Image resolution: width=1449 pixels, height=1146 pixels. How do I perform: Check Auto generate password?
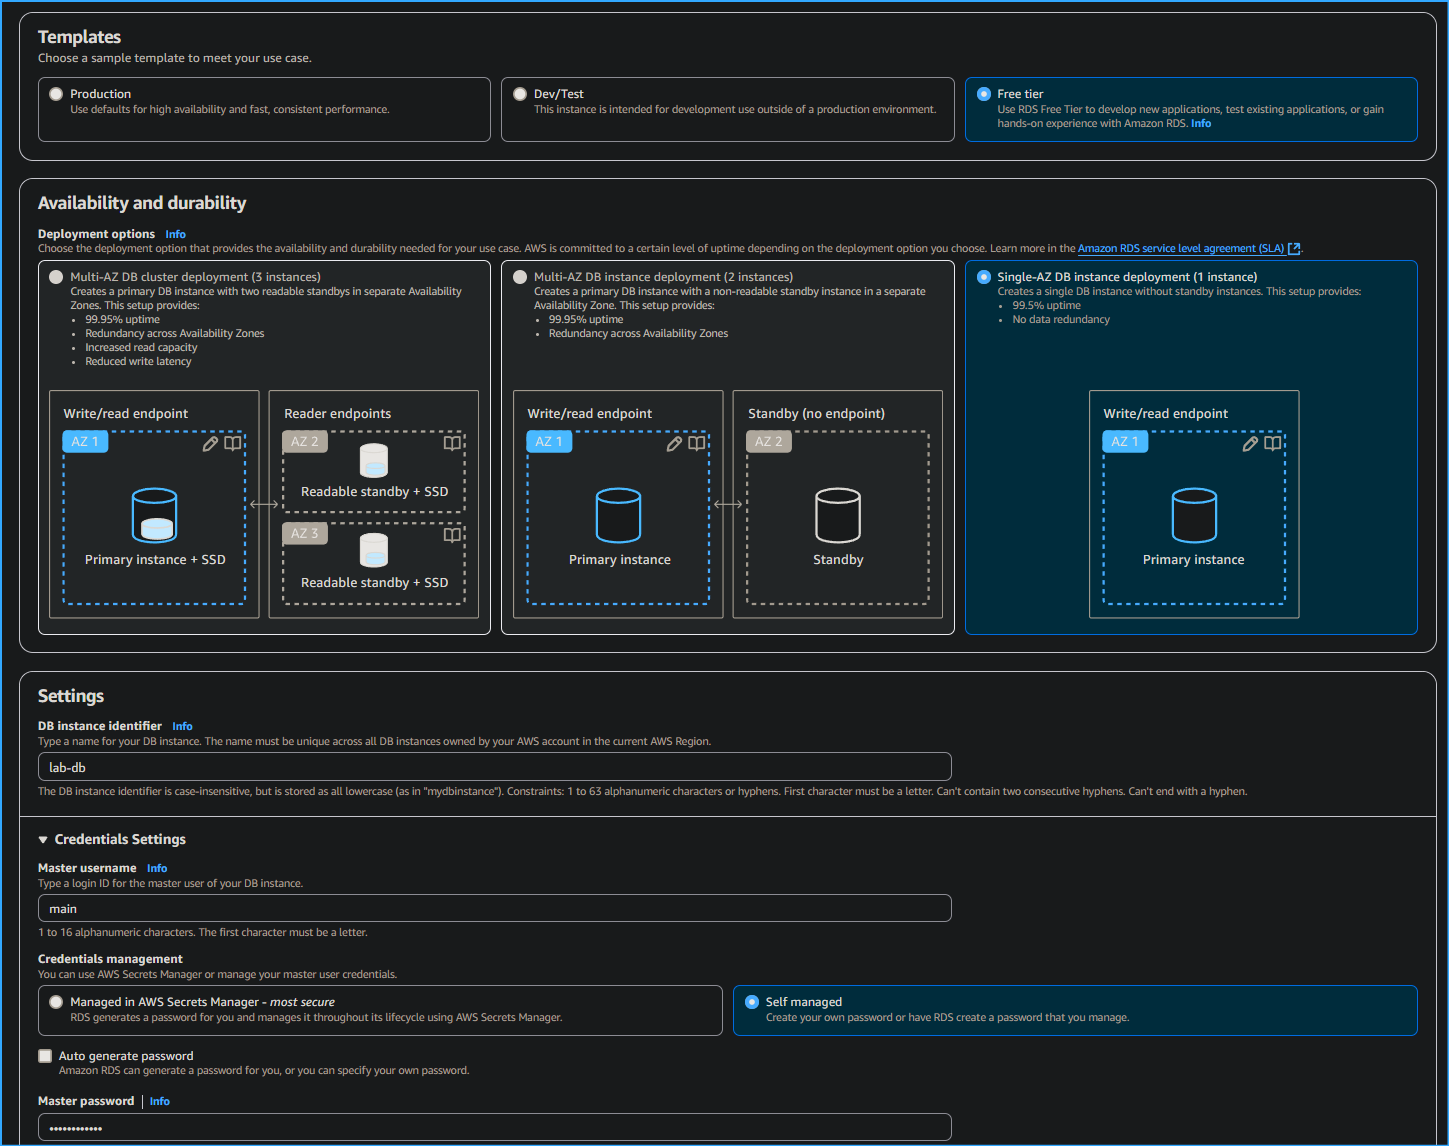pyautogui.click(x=44, y=1055)
